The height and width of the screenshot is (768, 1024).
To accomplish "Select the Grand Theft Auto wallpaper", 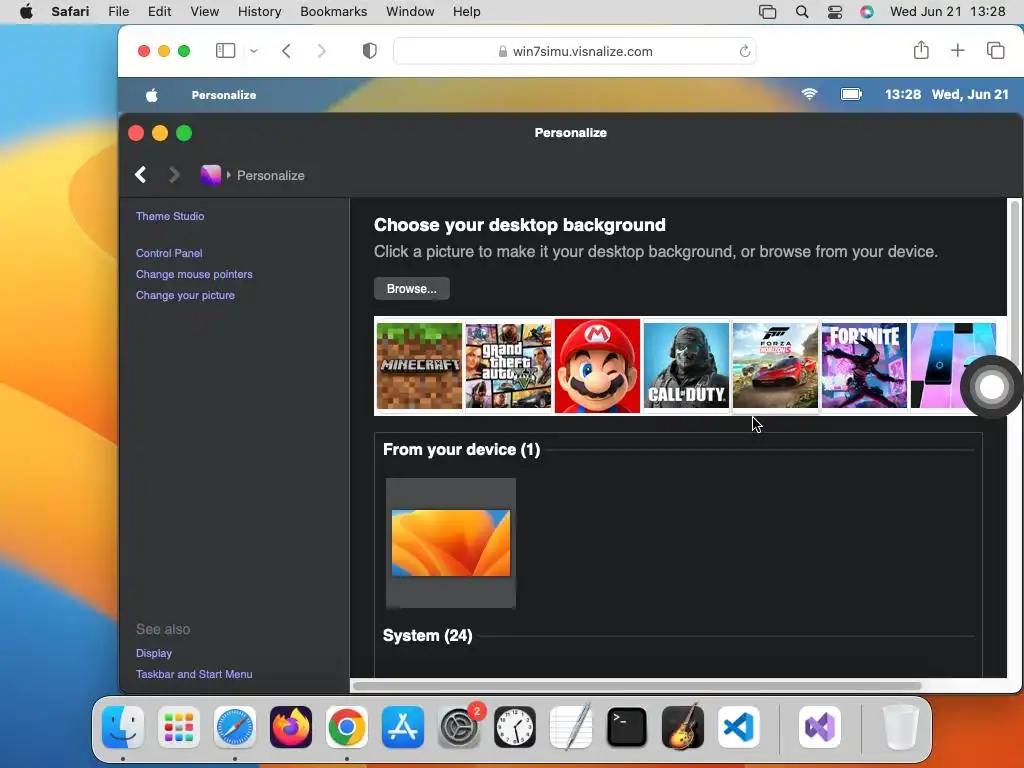I will coord(508,366).
